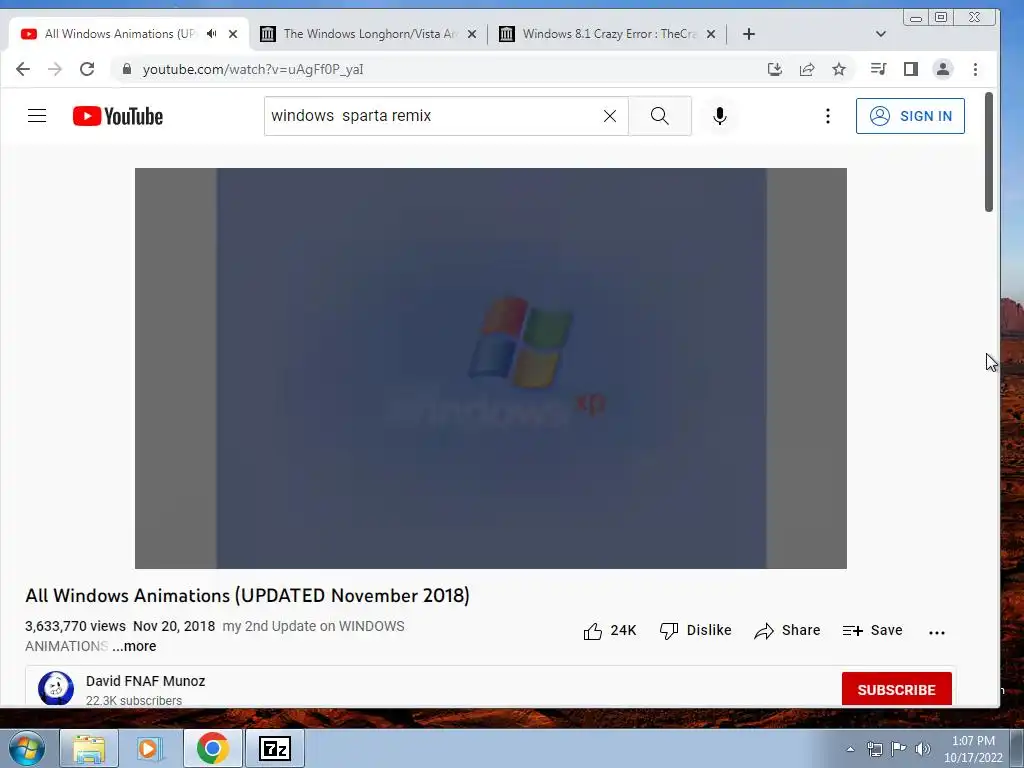Go back to the previous page
This screenshot has width=1024, height=768.
23,69
